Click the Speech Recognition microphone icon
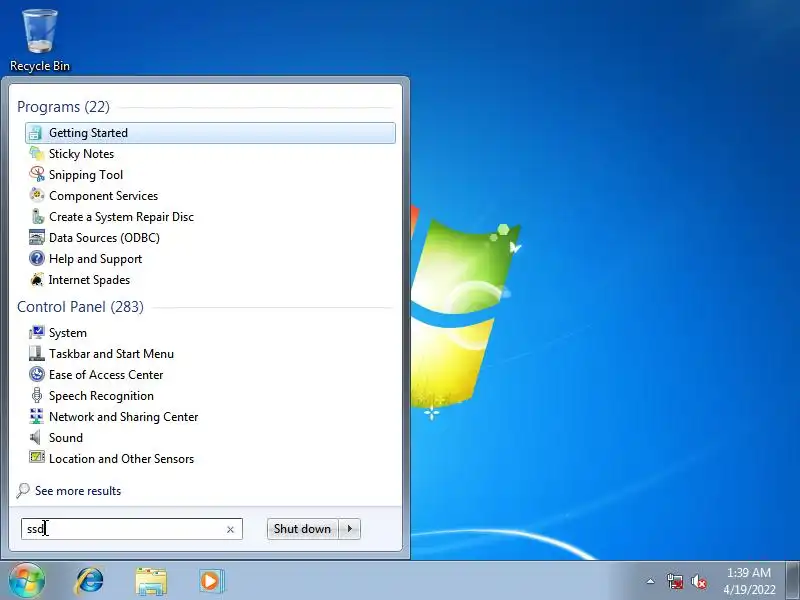The width and height of the screenshot is (800, 600). click(36, 395)
